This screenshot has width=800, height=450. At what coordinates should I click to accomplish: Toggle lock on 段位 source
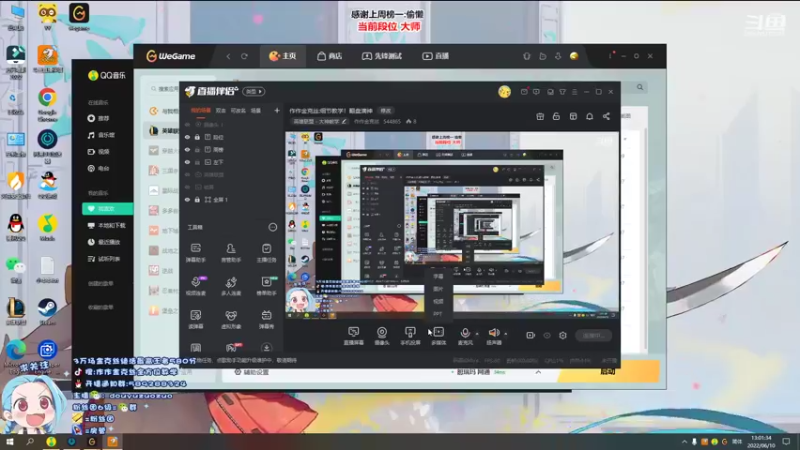pyautogui.click(x=197, y=137)
